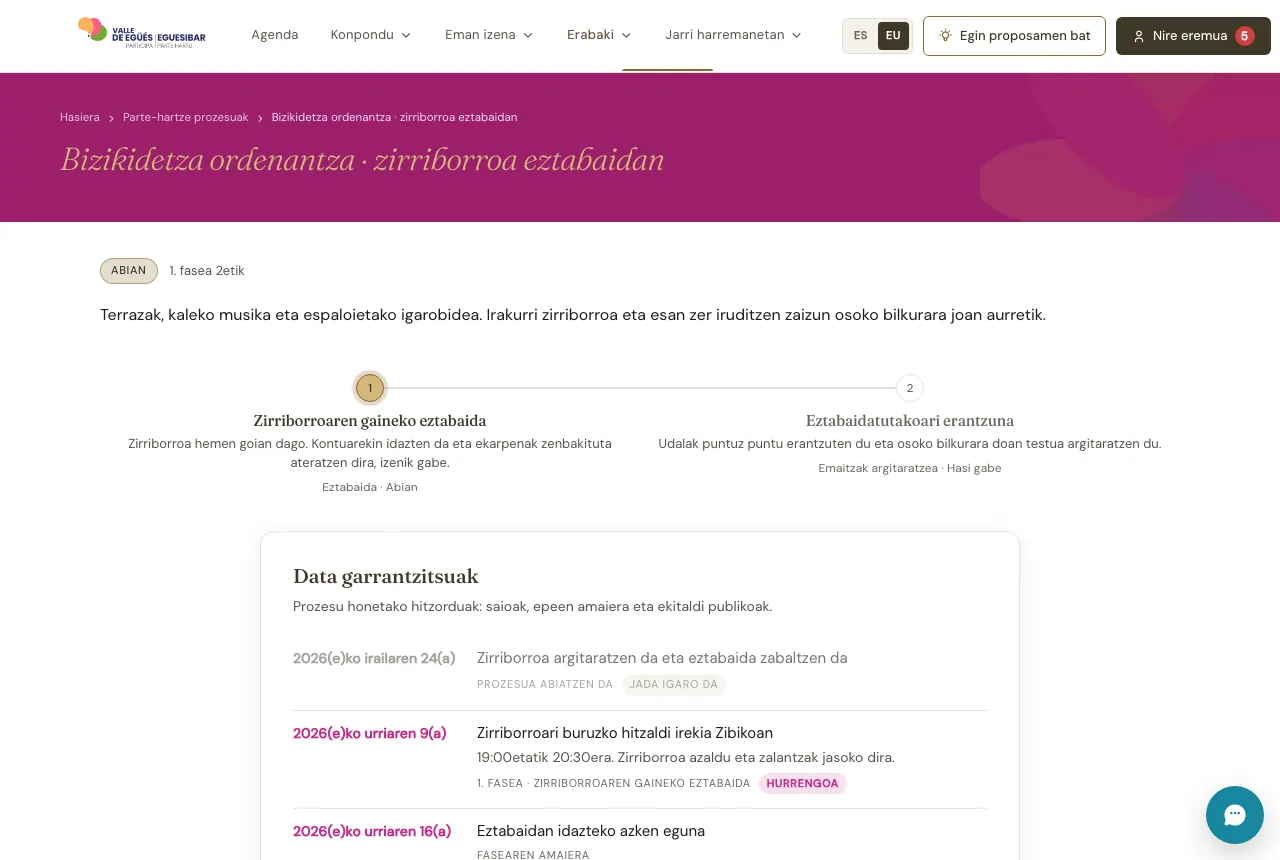Click the current page breadcrumb text

pyautogui.click(x=395, y=117)
